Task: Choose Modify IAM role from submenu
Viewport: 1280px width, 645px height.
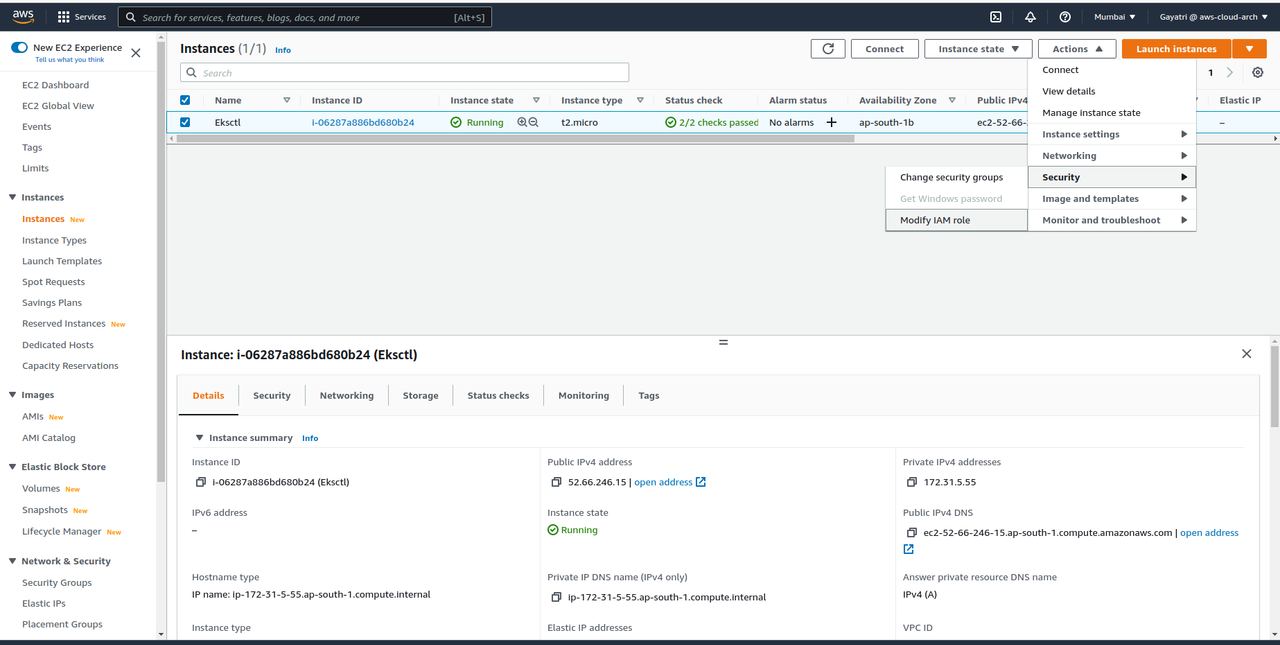Action: coord(957,220)
